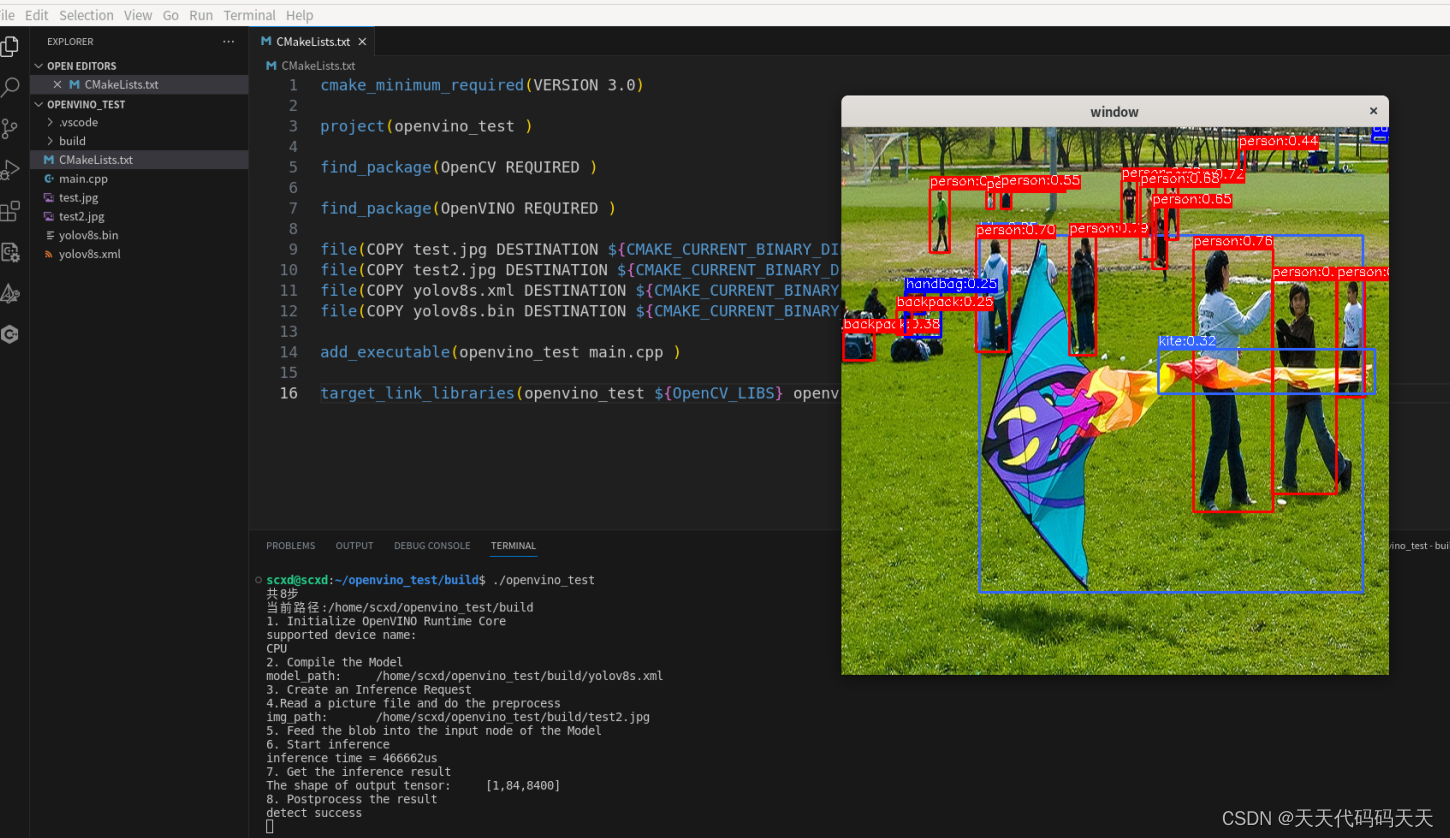1450x838 pixels.
Task: Open the Terminal menu
Action: pyautogui.click(x=249, y=15)
